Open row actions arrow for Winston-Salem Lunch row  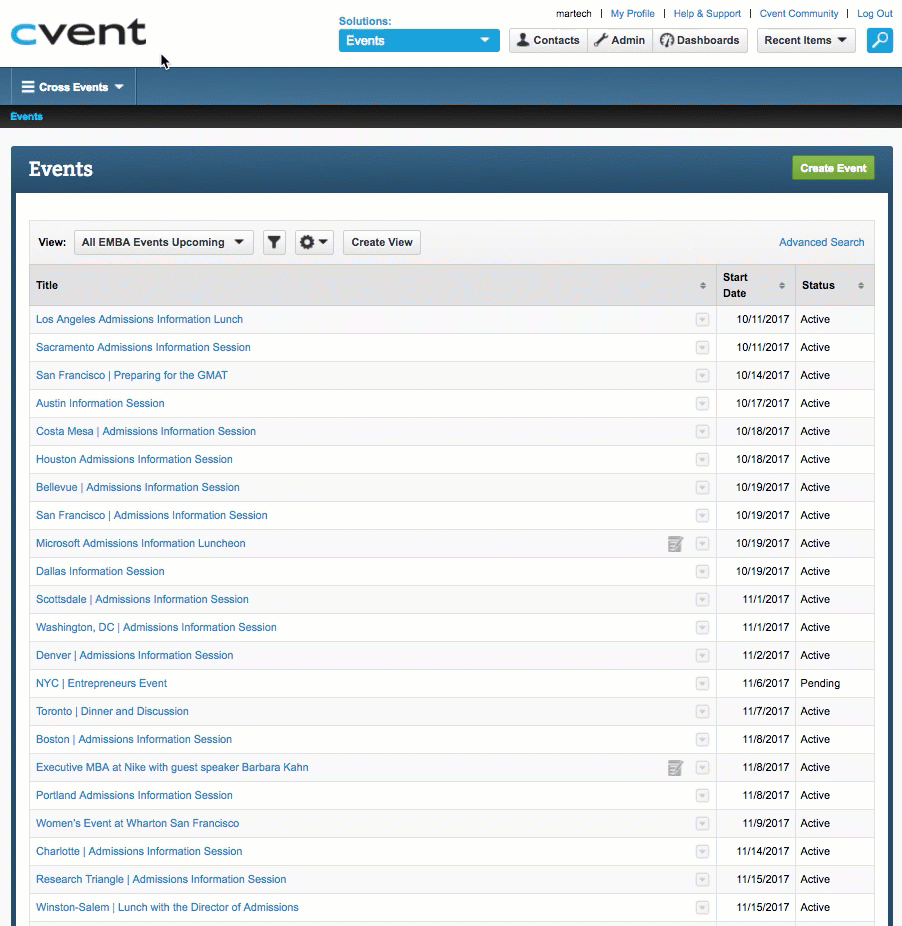[702, 908]
